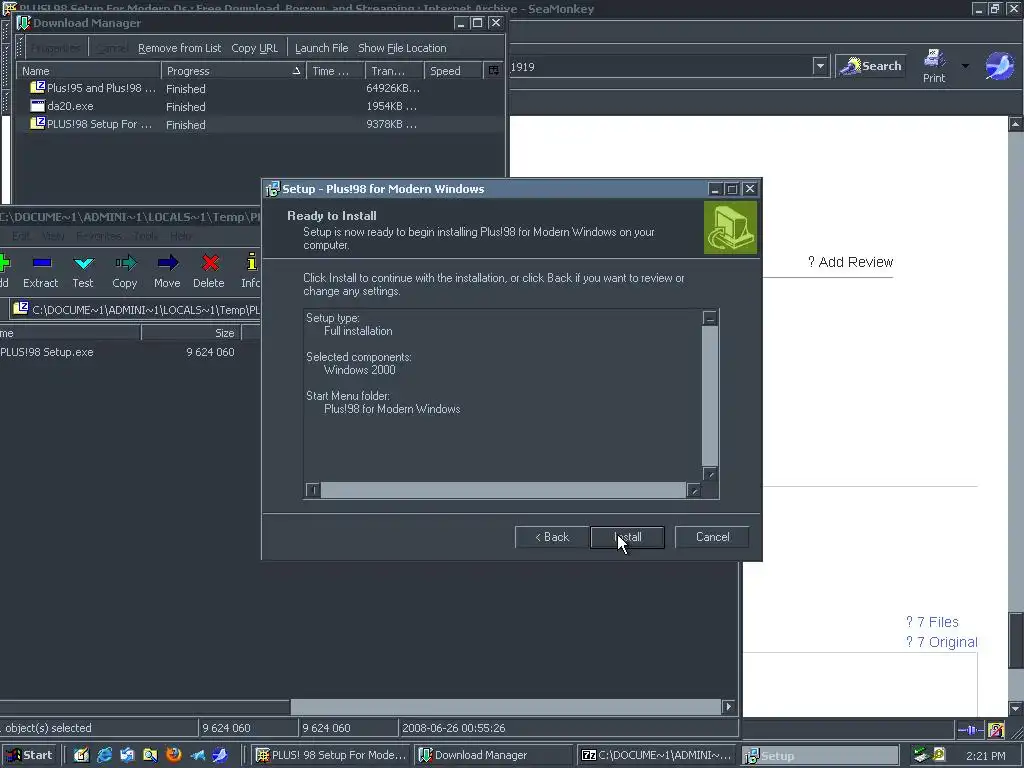Click the Print icon in SeaMonkey
This screenshot has height=768, width=1024.
point(934,66)
